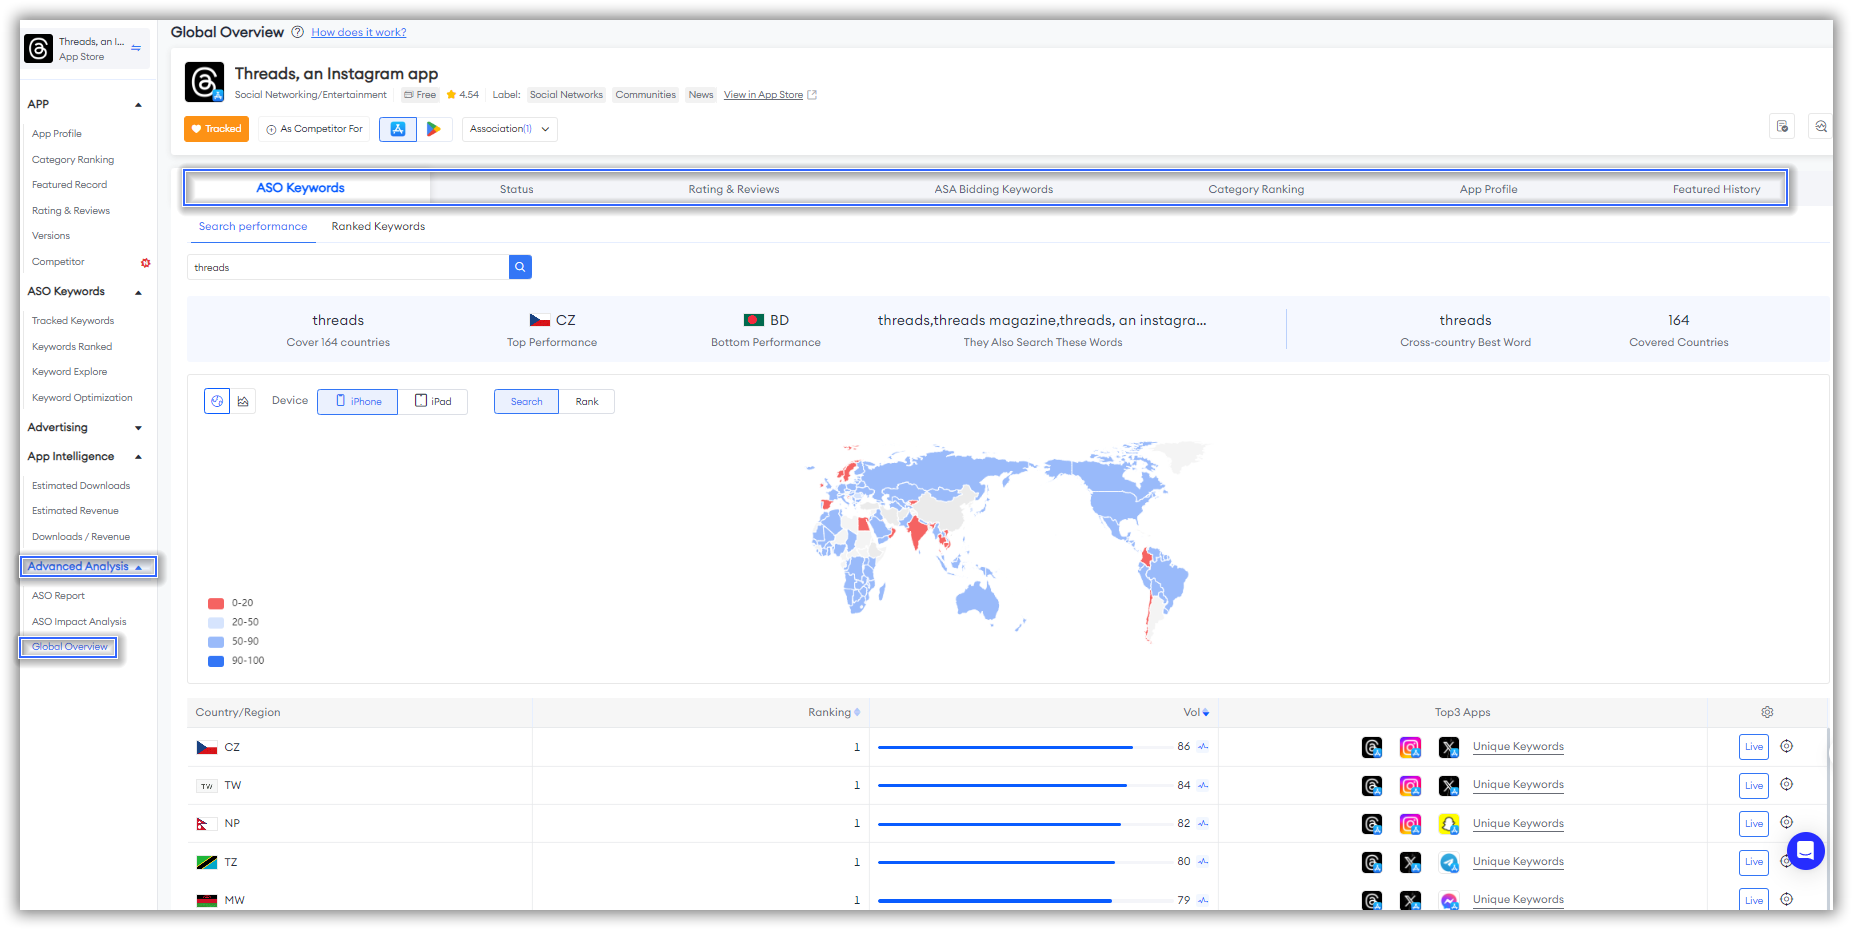Open the NP row target icon
1853x930 pixels.
[x=1786, y=822]
